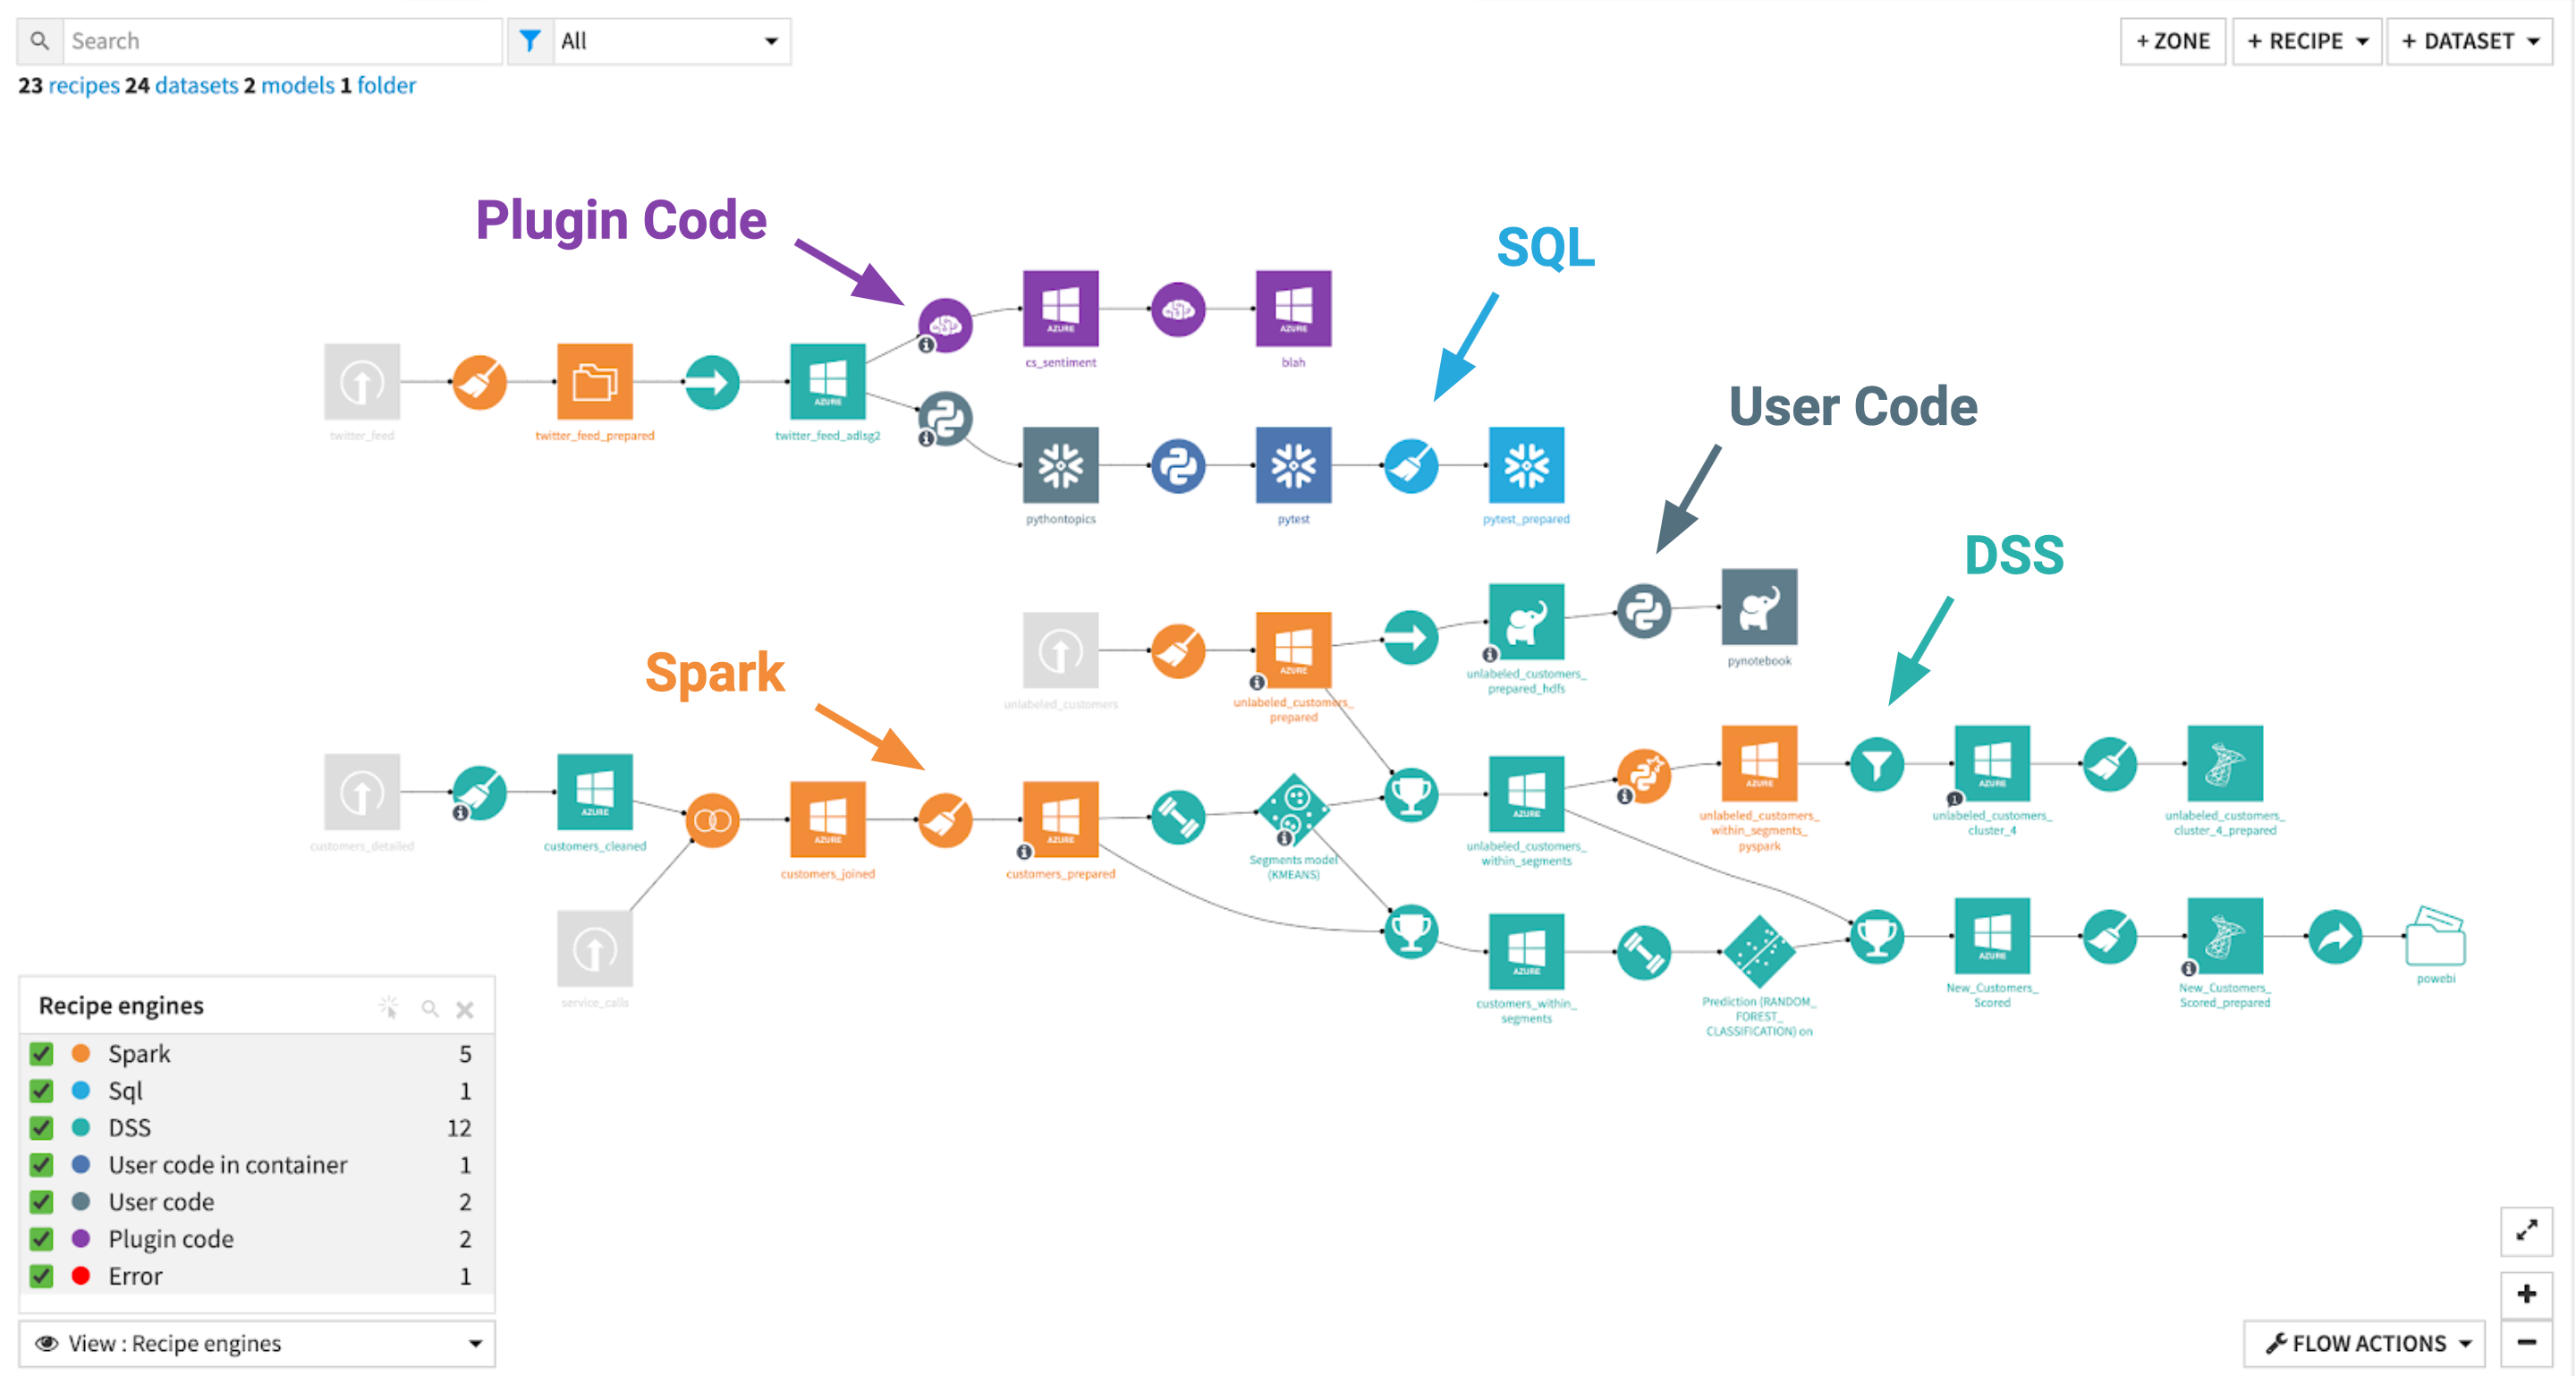Click the recipes count link
The width and height of the screenshot is (2576, 1376).
click(82, 85)
